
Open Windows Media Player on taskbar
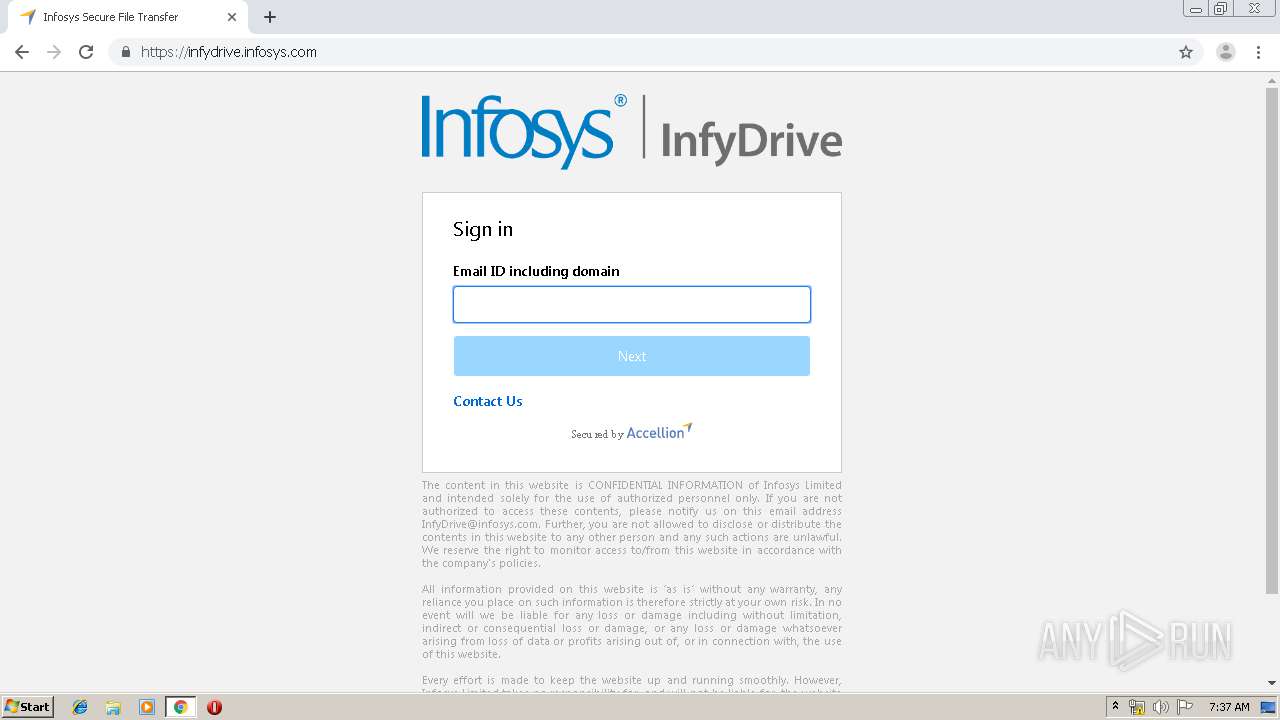coord(147,707)
